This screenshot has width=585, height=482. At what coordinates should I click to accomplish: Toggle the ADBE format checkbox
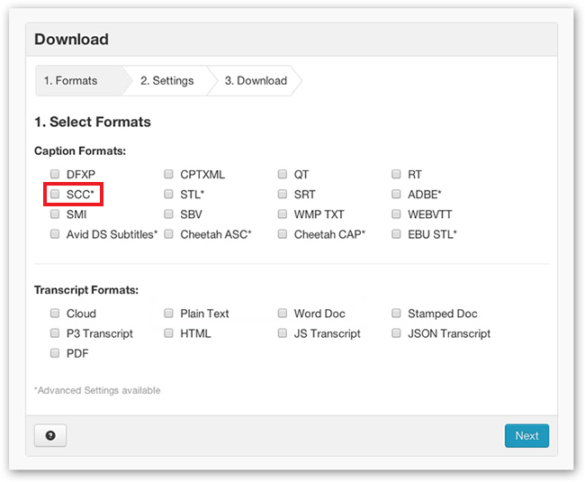(x=396, y=194)
